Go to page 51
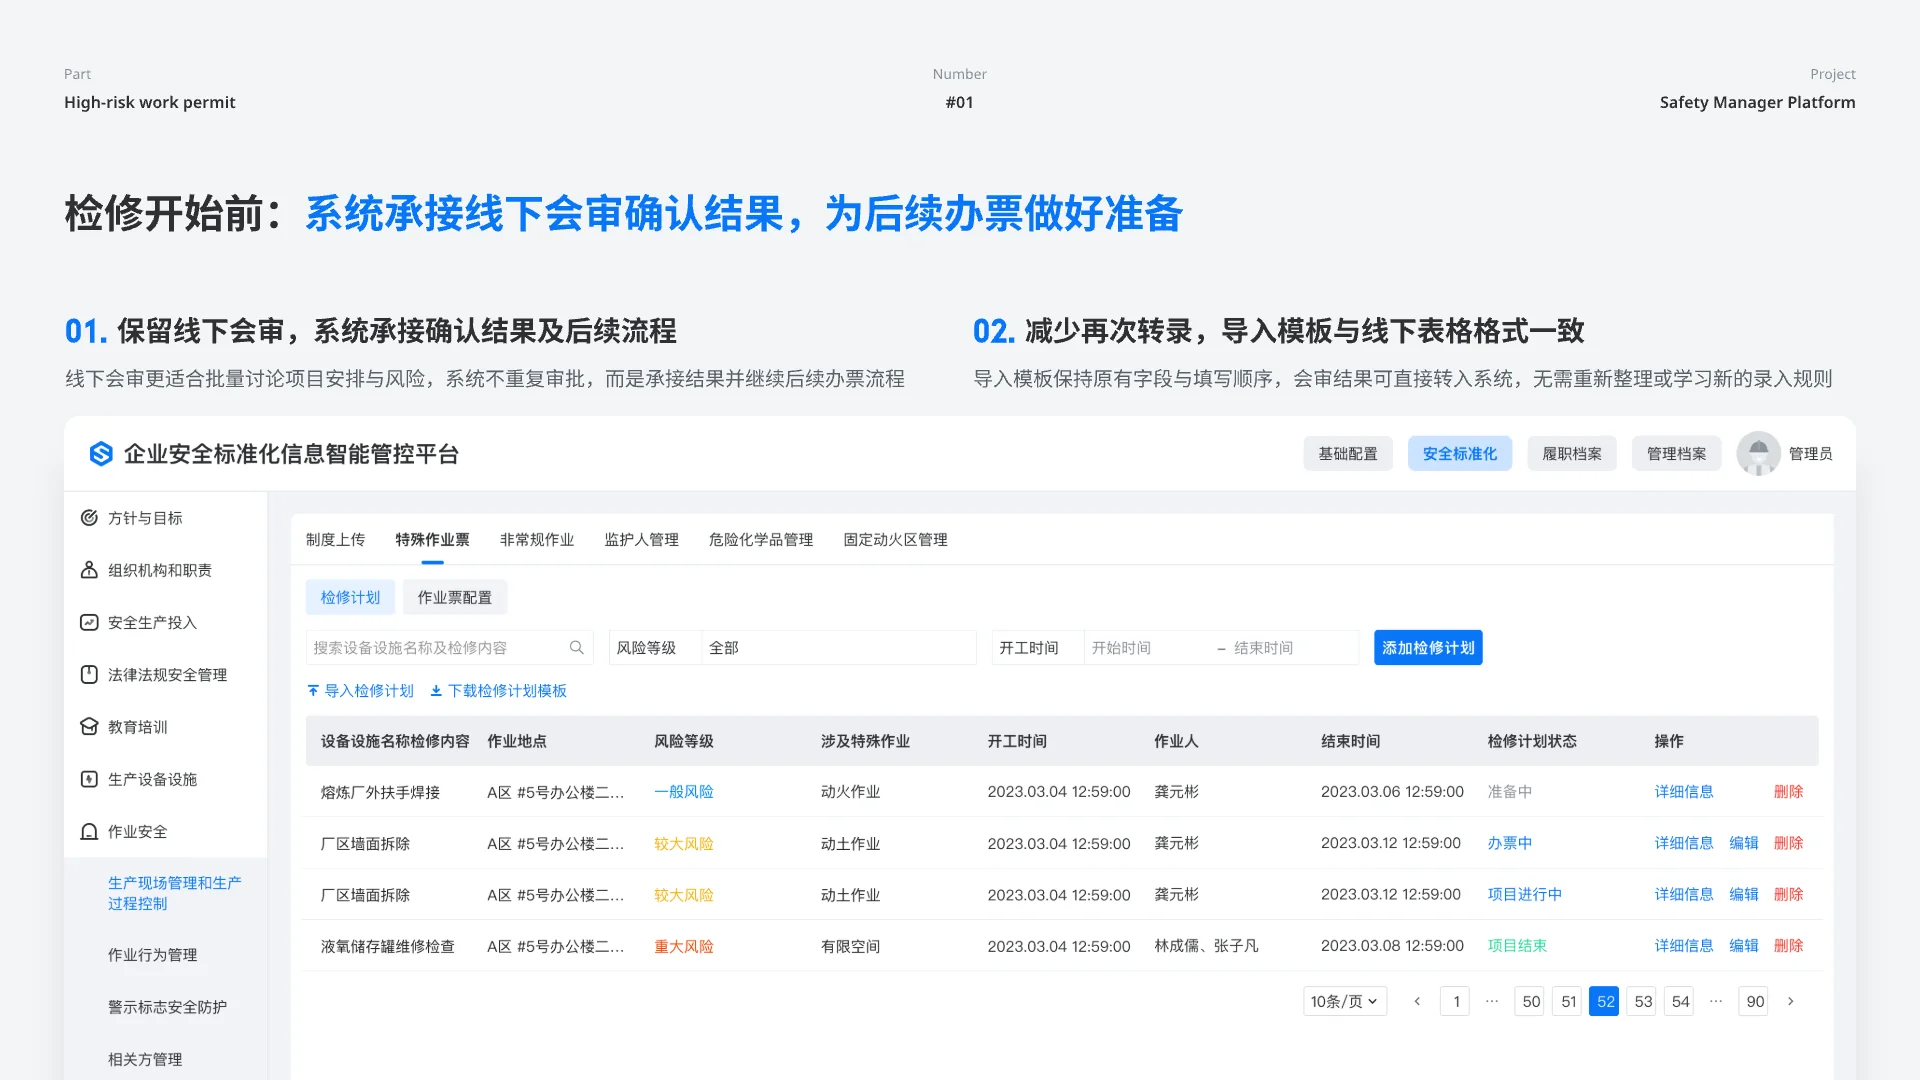Image resolution: width=1920 pixels, height=1080 pixels. click(x=1567, y=1001)
